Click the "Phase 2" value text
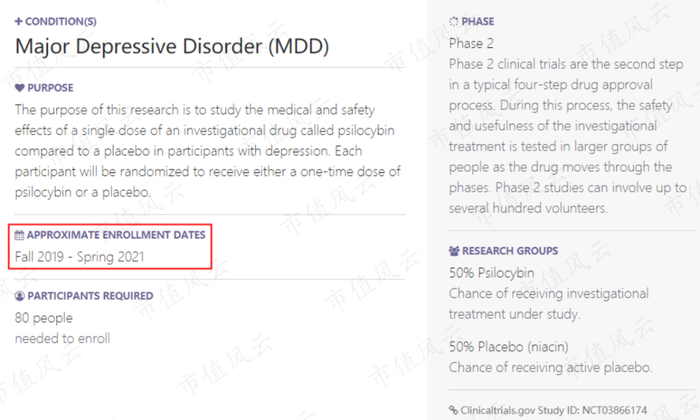The width and height of the screenshot is (700, 420). tap(471, 43)
